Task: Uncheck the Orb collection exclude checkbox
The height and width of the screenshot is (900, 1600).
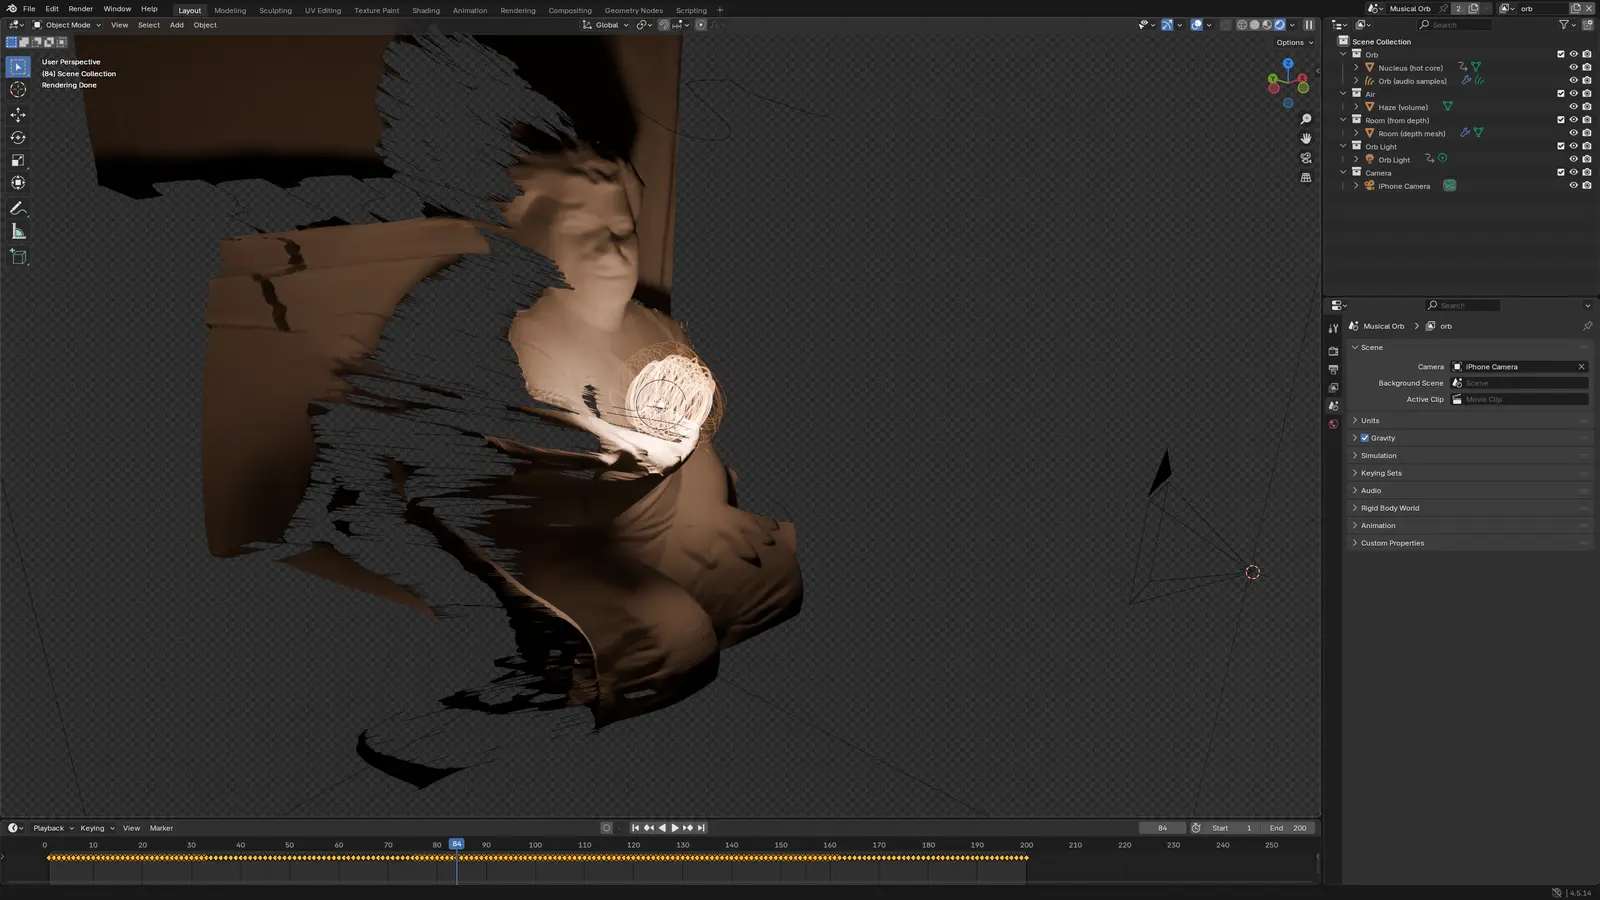Action: (1560, 55)
